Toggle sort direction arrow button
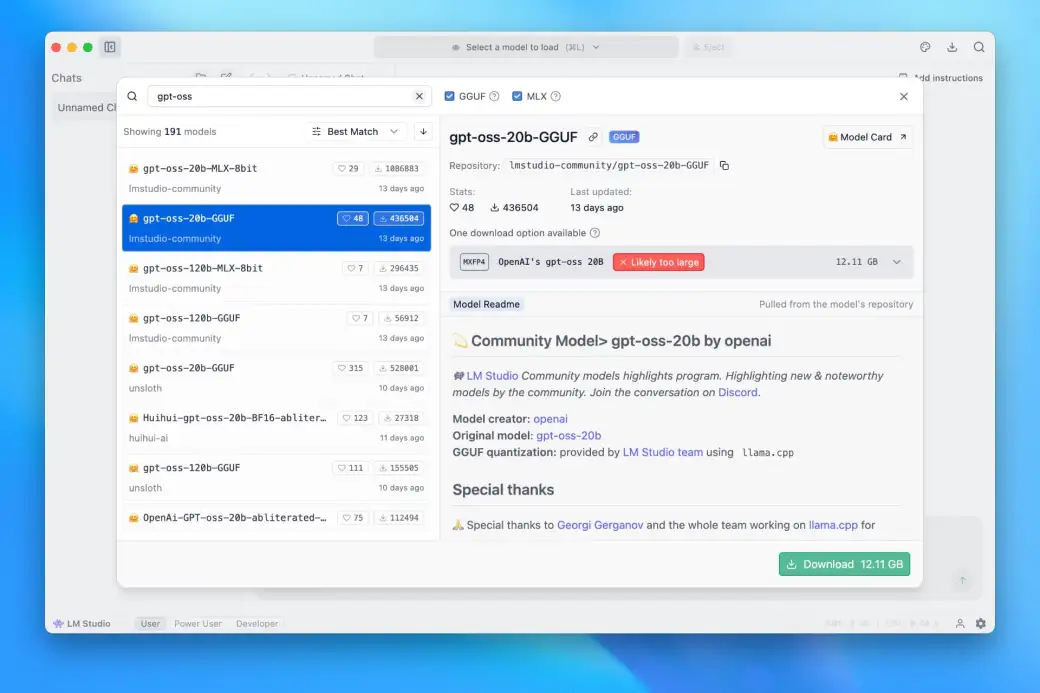This screenshot has height=693, width=1040. click(423, 131)
